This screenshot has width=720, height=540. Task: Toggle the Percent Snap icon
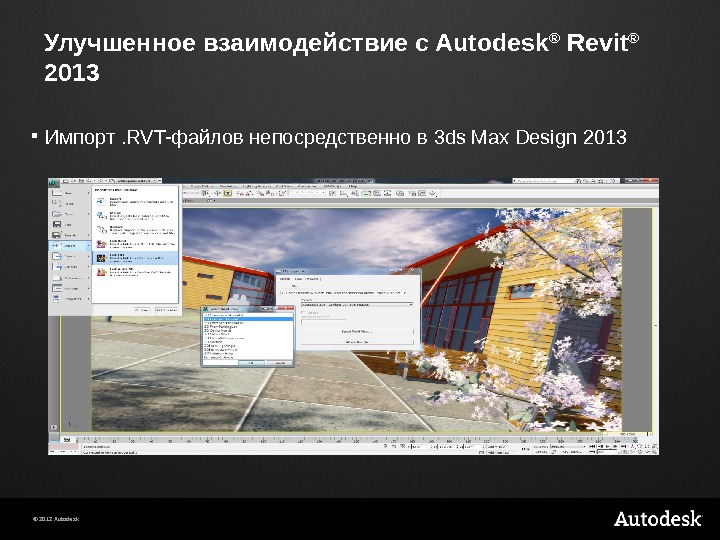coord(260,193)
